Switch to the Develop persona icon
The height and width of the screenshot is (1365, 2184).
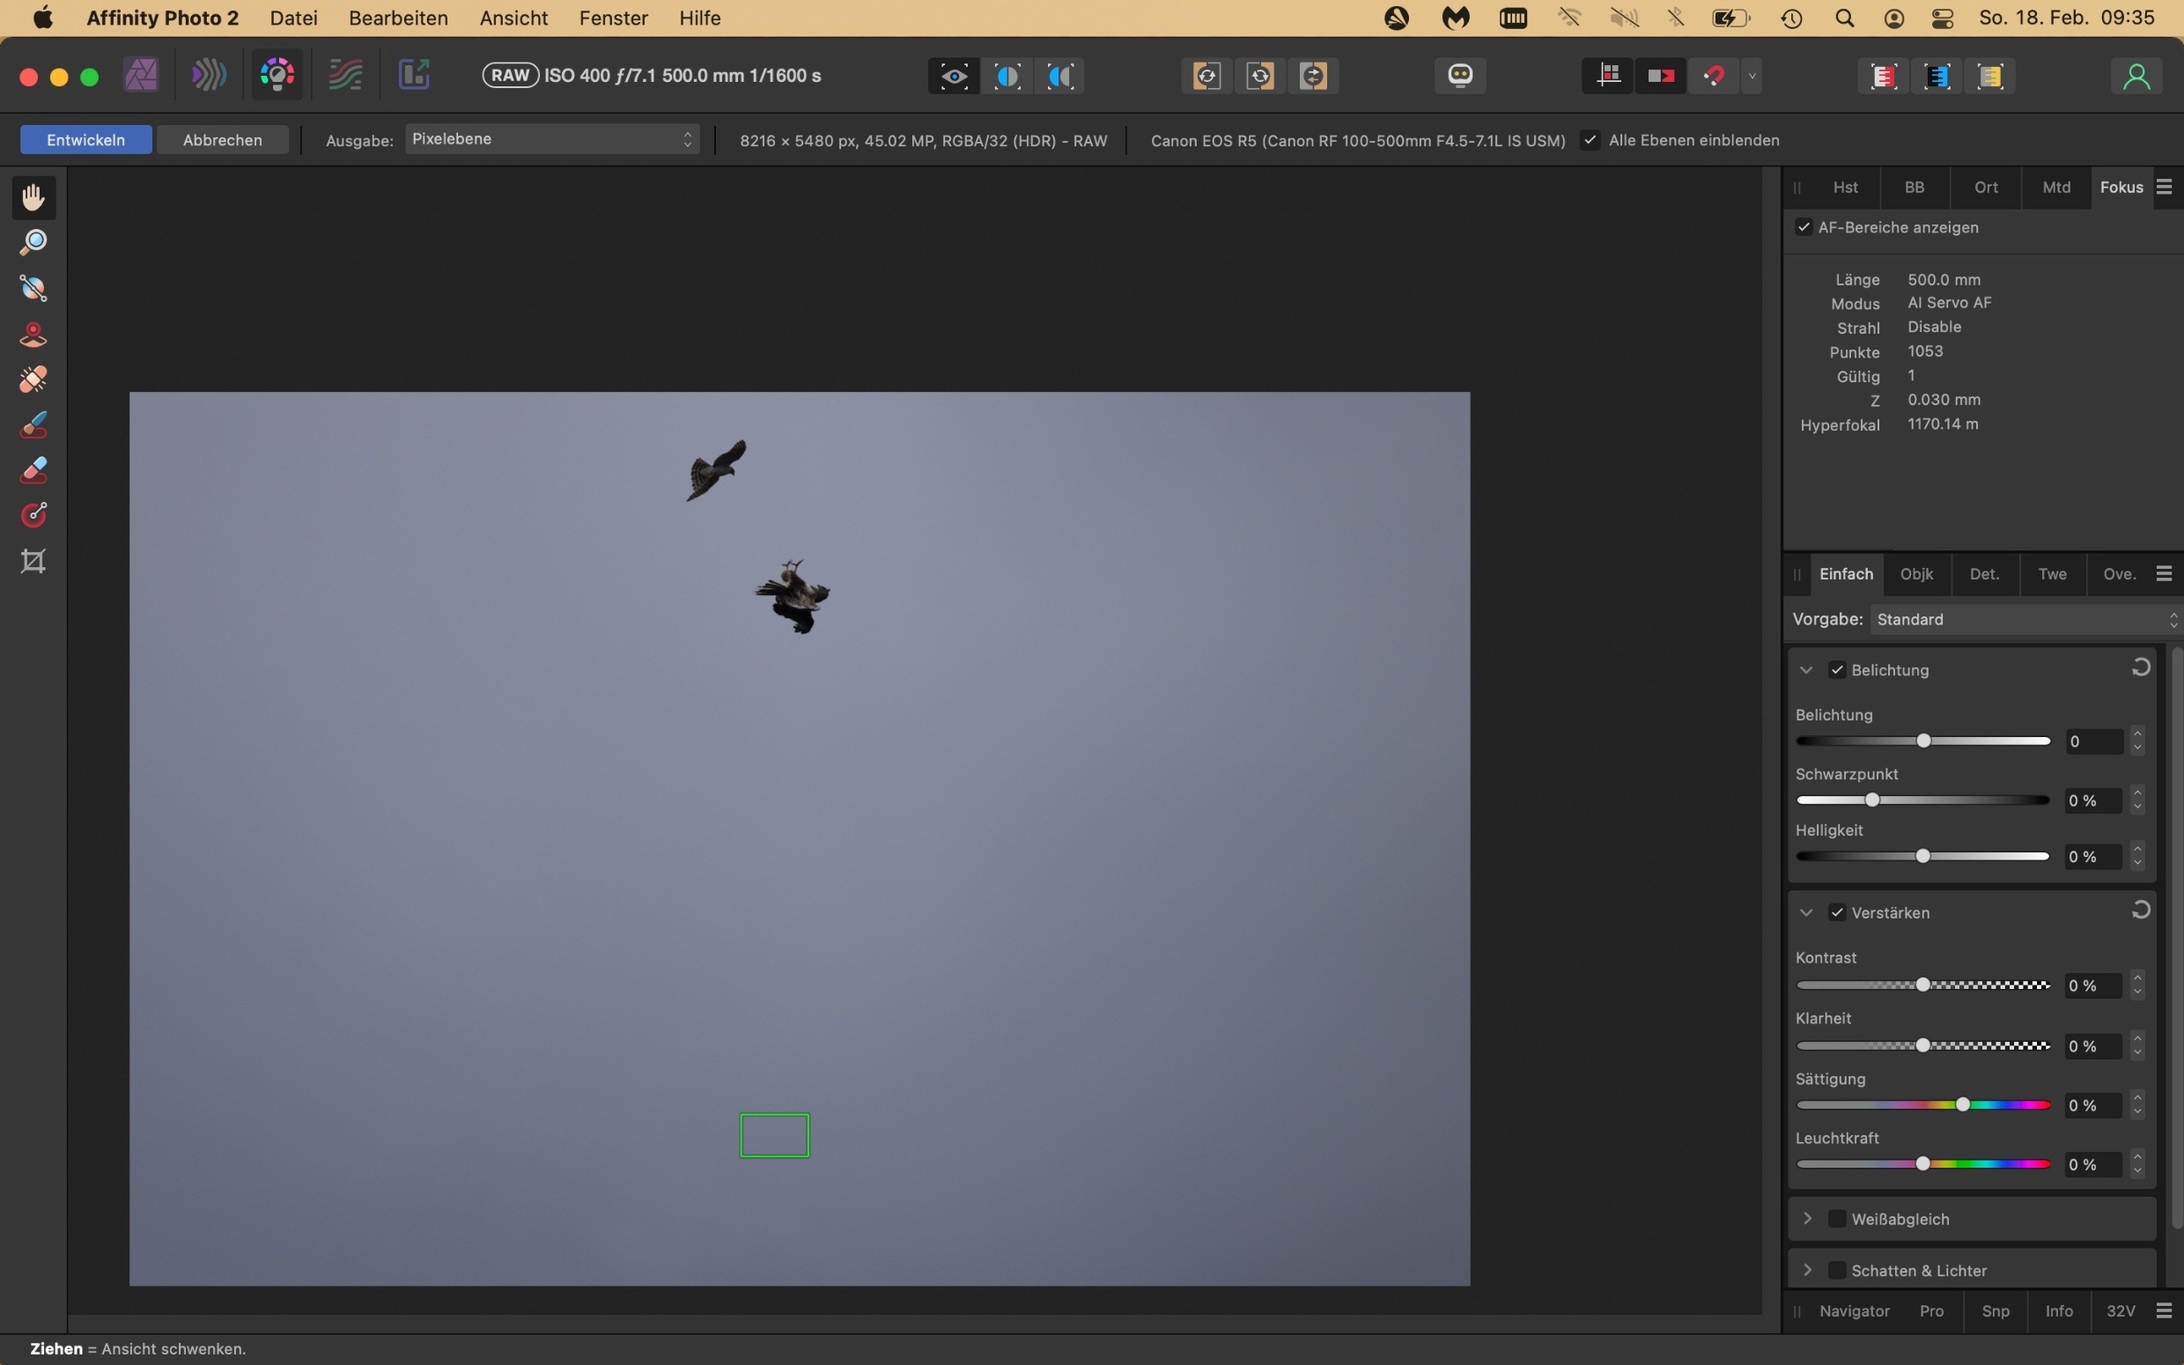point(277,75)
